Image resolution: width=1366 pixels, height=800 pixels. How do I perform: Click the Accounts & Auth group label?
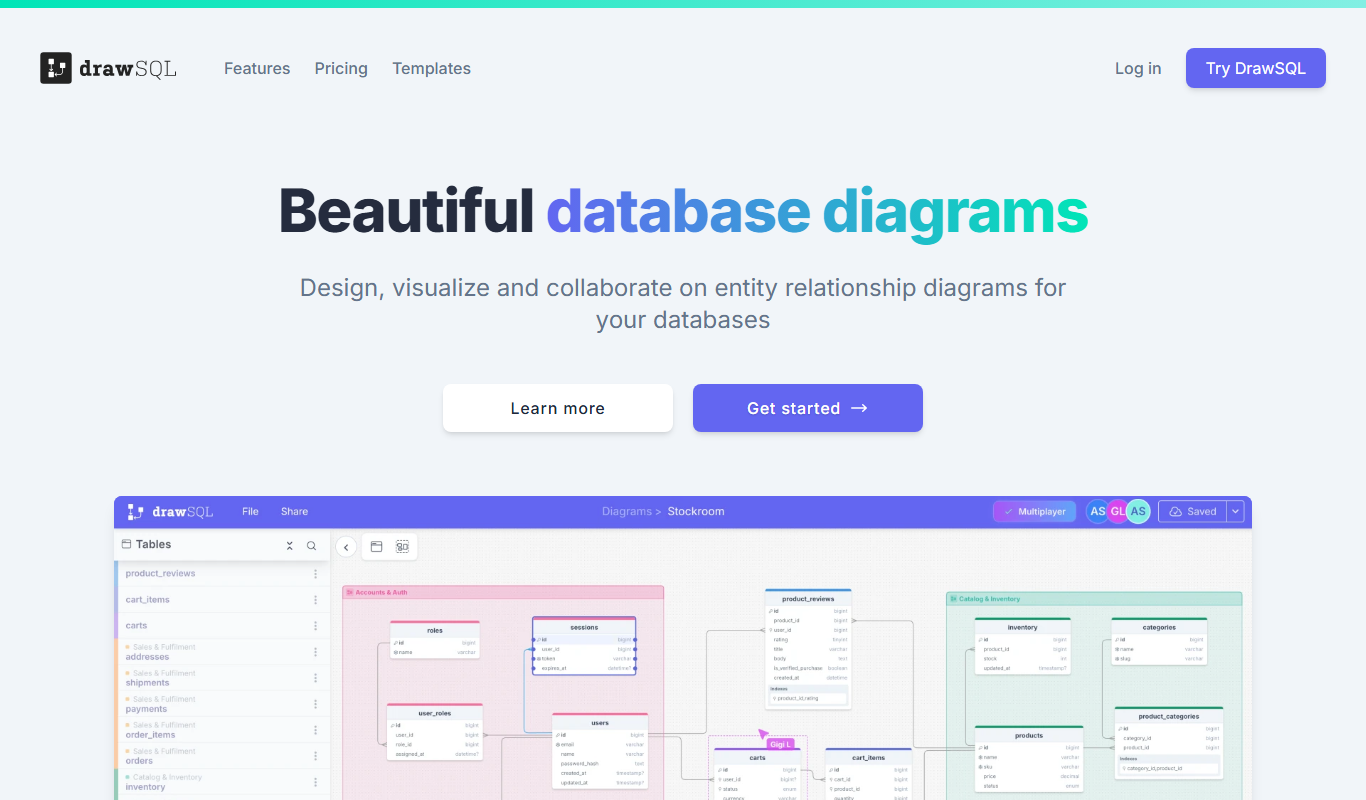point(381,592)
